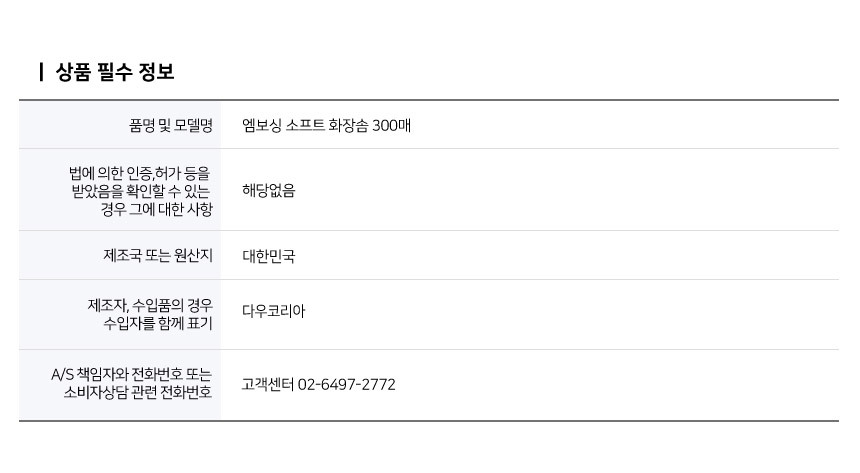Click the '소비자상담 관련 전화번호' label line
The width and height of the screenshot is (860, 473).
coord(138,393)
